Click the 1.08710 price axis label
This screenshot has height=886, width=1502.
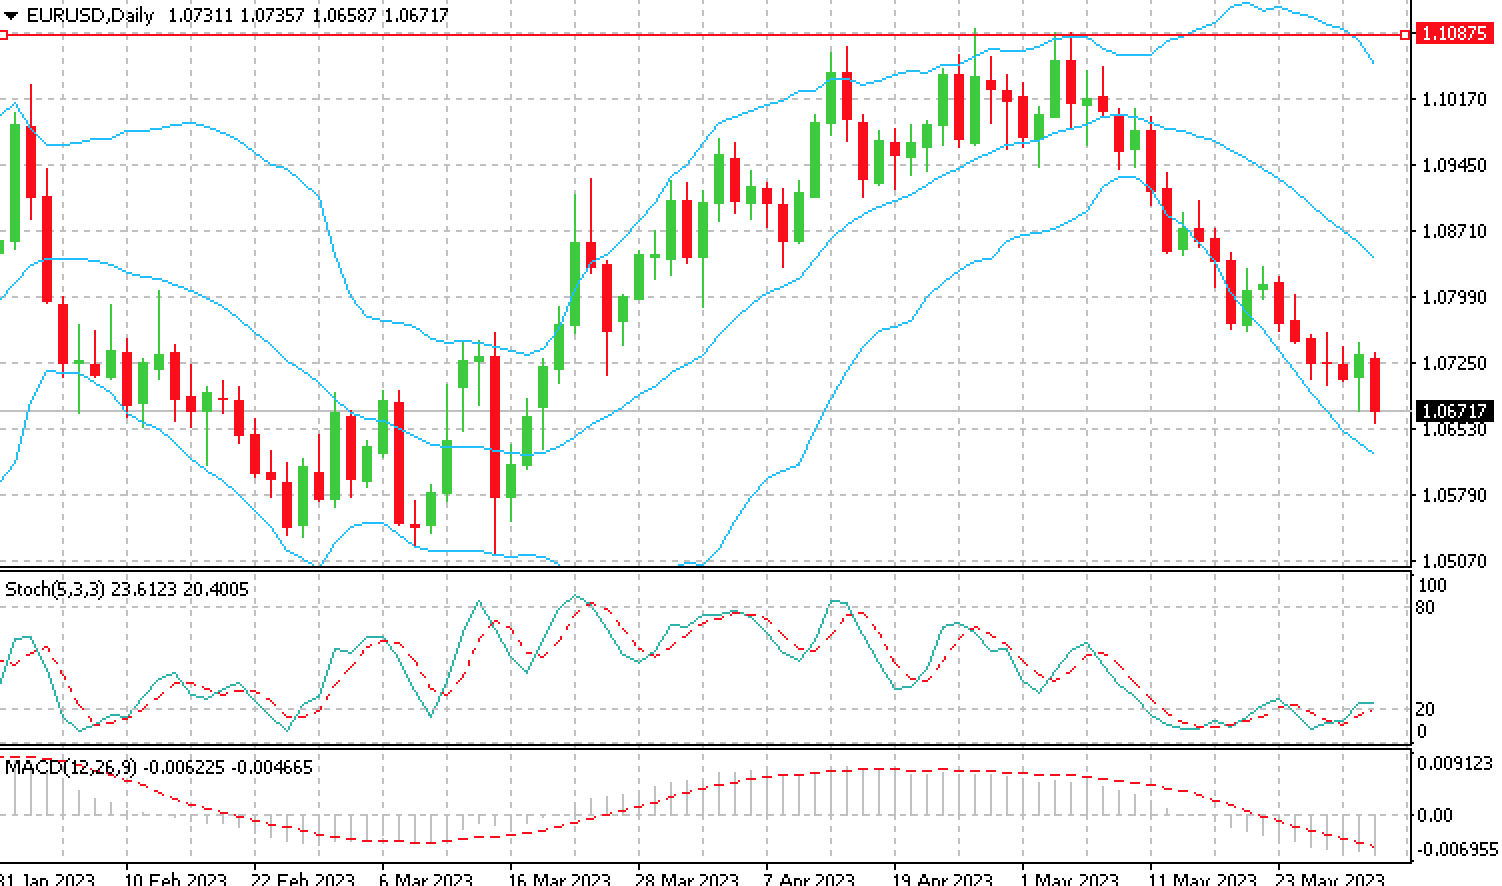tap(1454, 231)
